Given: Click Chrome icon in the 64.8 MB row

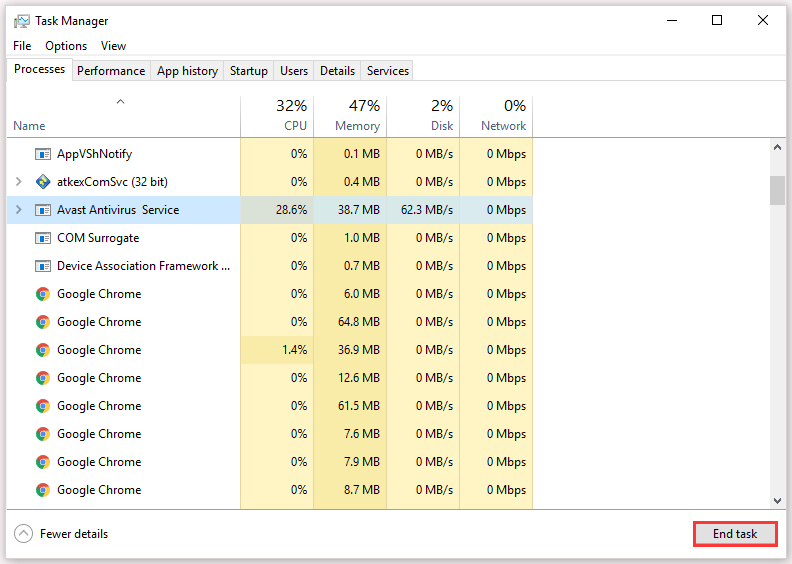Looking at the screenshot, I should pyautogui.click(x=43, y=322).
